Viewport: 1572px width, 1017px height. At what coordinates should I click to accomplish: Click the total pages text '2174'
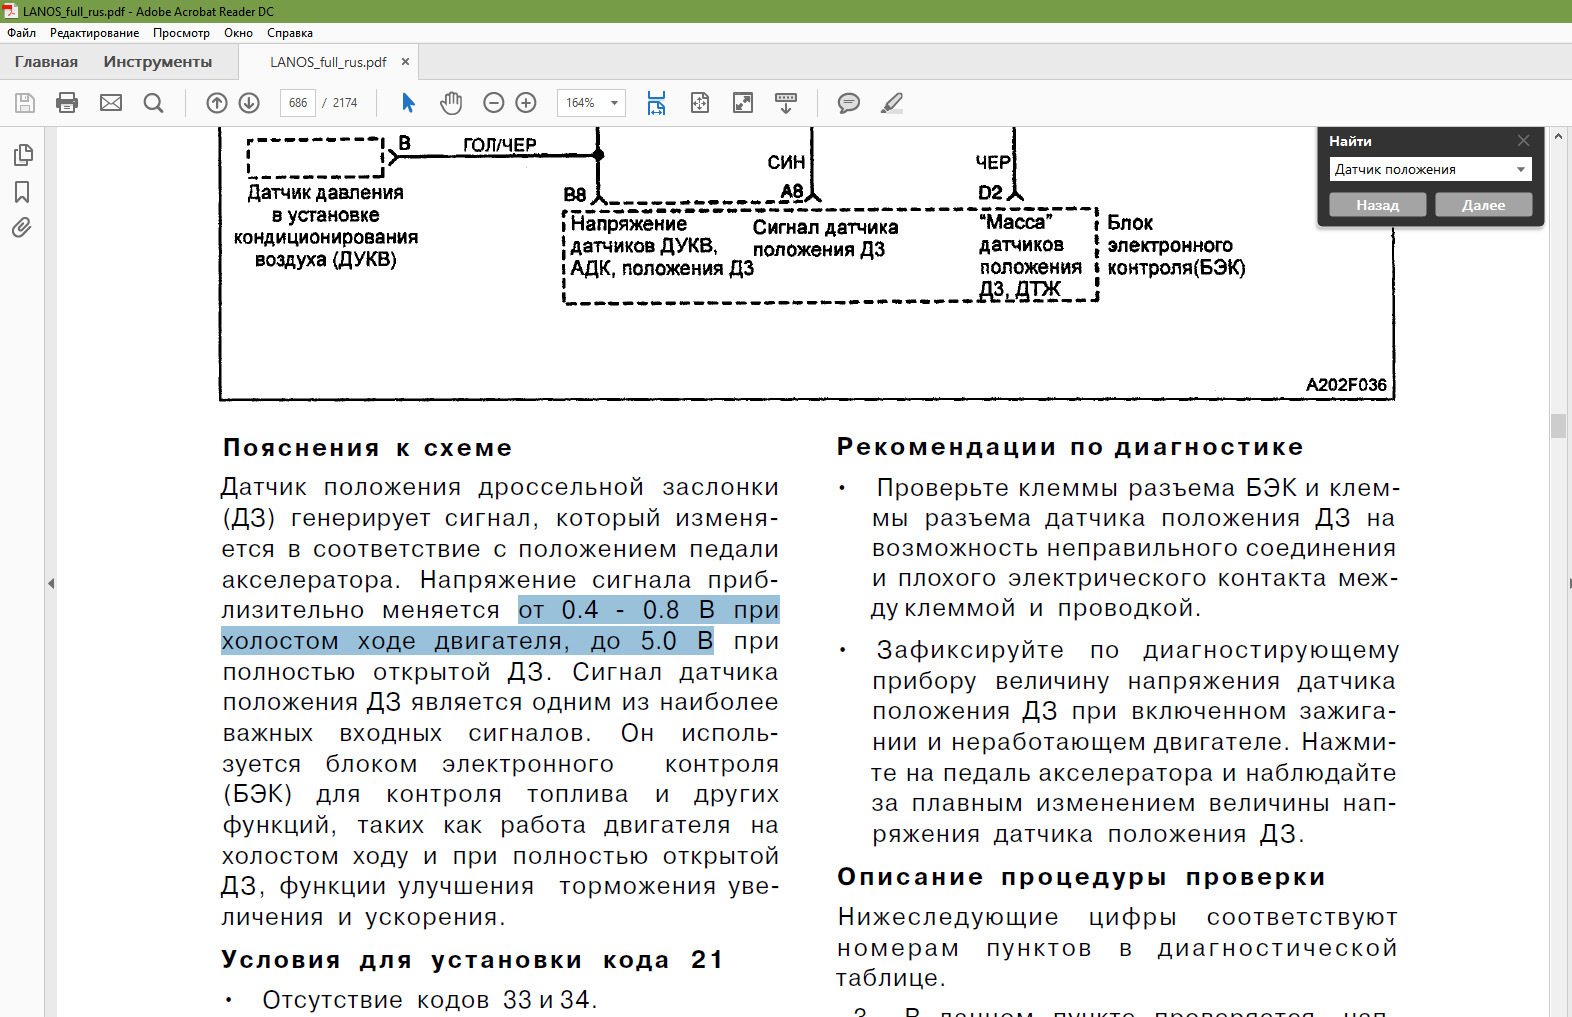pyautogui.click(x=345, y=103)
